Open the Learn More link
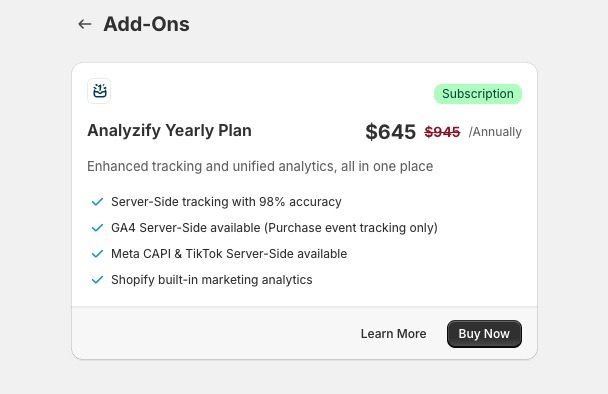This screenshot has width=608, height=394. tap(394, 334)
